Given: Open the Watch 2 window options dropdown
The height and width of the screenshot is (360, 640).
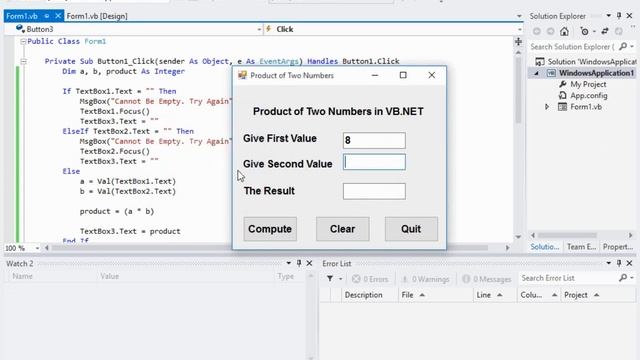Looking at the screenshot, I should 288,263.
